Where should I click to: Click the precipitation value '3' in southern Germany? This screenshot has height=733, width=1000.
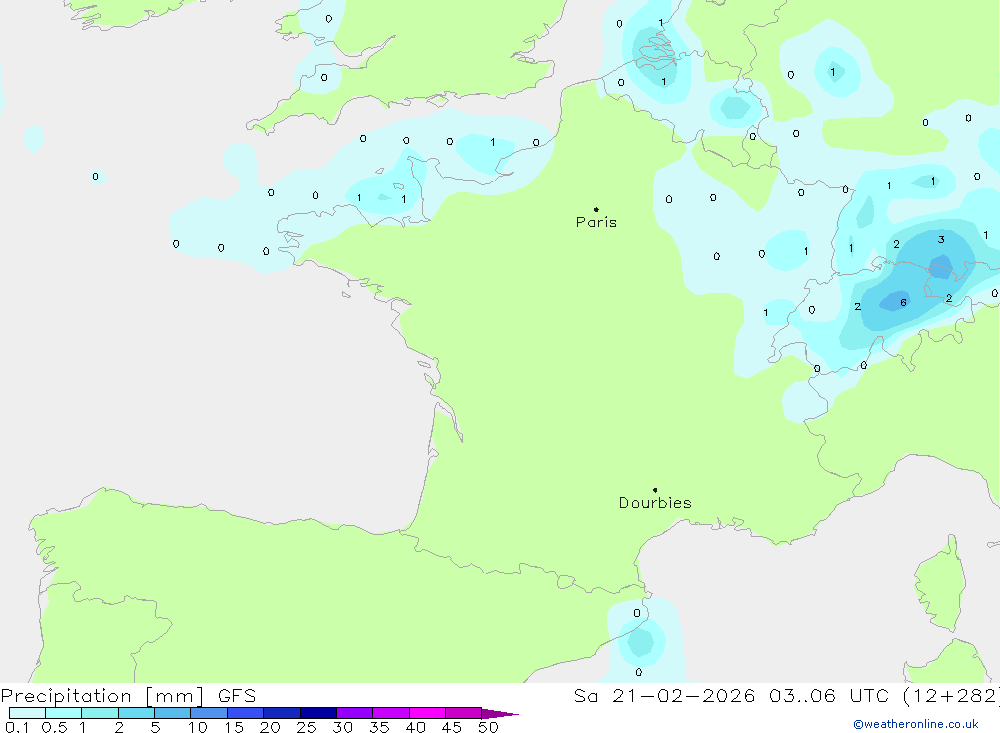[941, 240]
